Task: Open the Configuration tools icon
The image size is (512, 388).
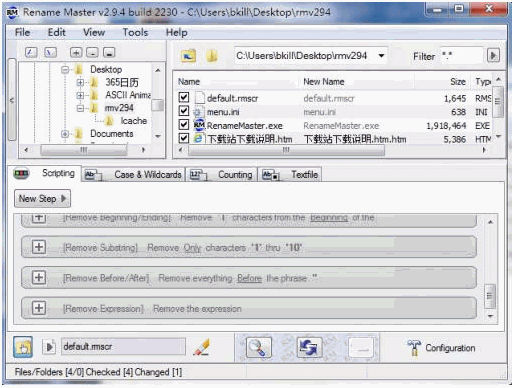Action: 414,348
